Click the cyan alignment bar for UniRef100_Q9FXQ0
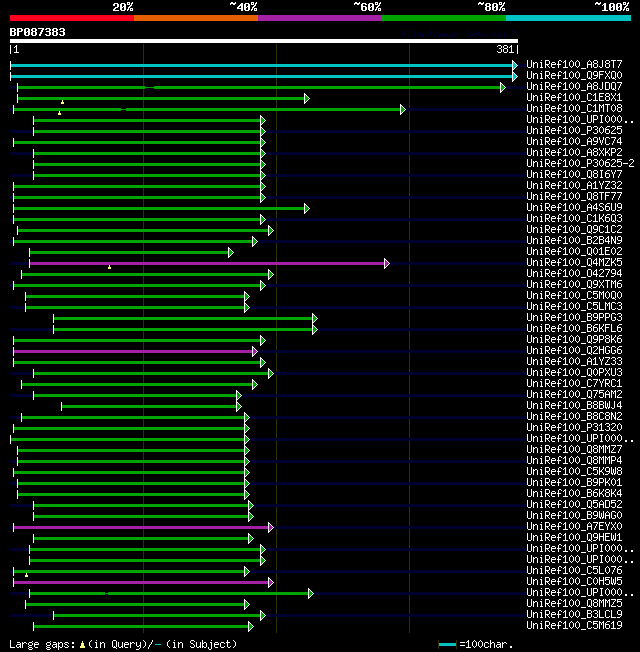The image size is (640, 652). click(x=264, y=77)
